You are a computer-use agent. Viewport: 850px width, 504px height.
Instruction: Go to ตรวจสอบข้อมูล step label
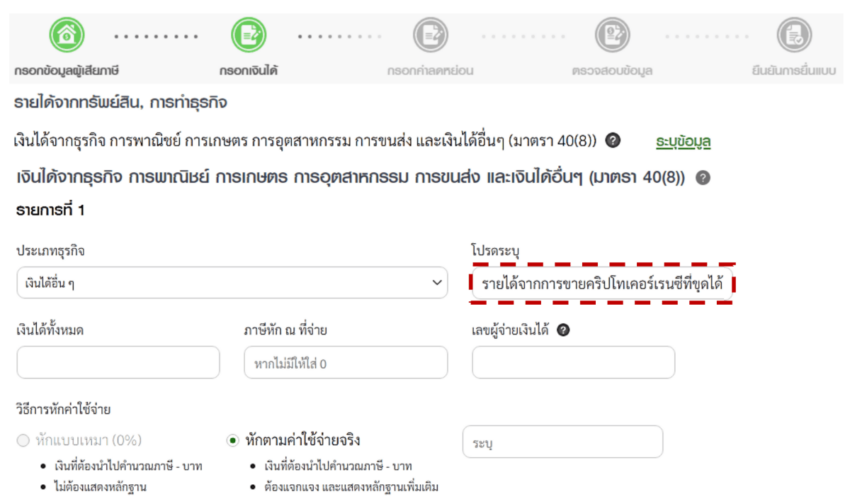(x=612, y=70)
